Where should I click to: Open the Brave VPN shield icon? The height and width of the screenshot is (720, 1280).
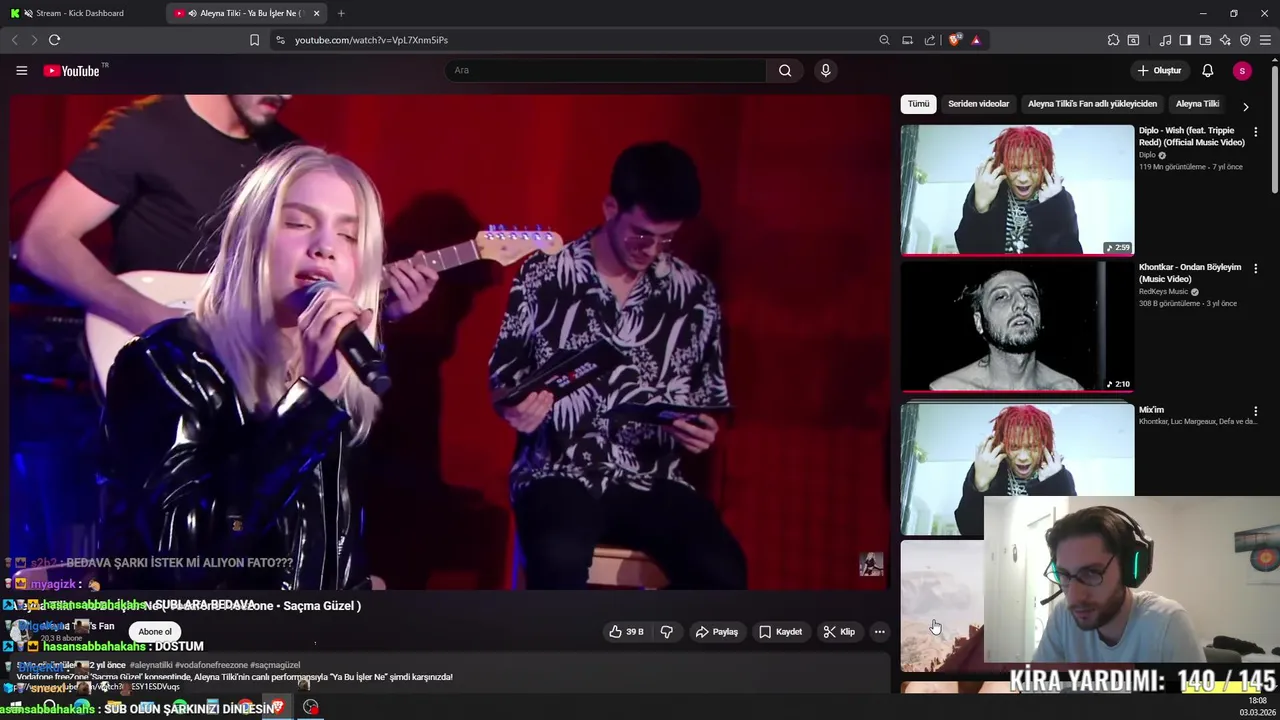tap(1245, 40)
